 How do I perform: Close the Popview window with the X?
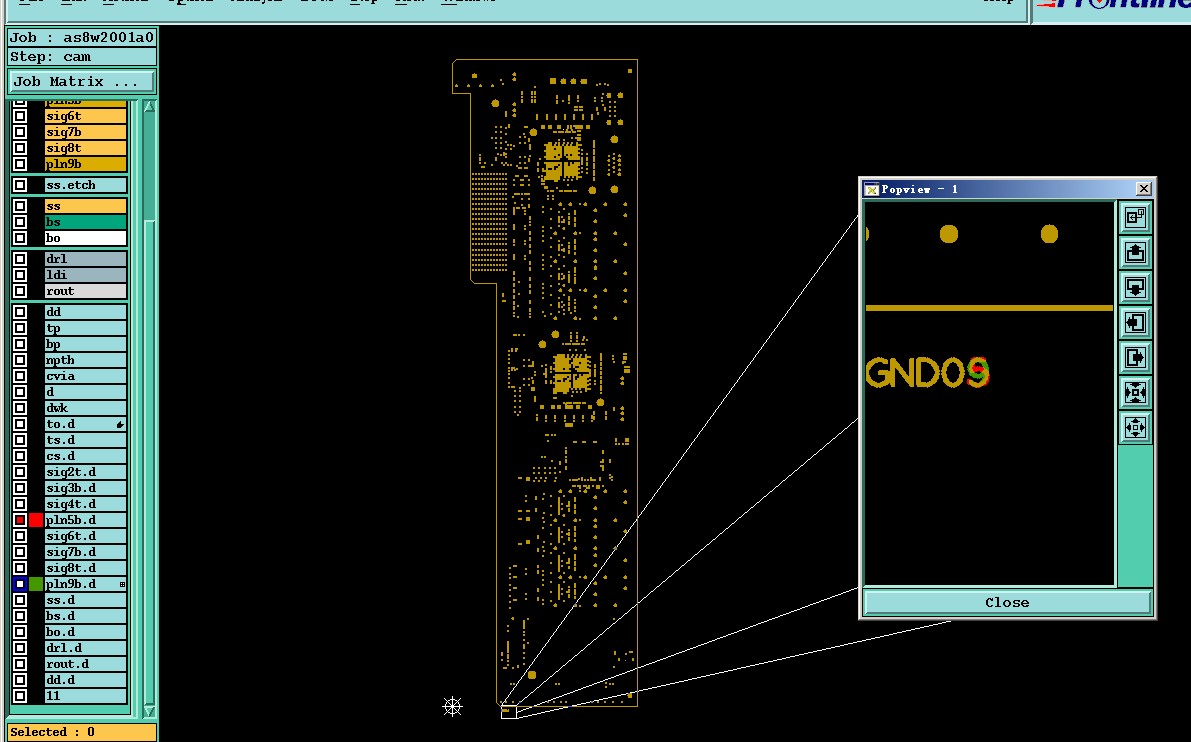tap(1143, 188)
